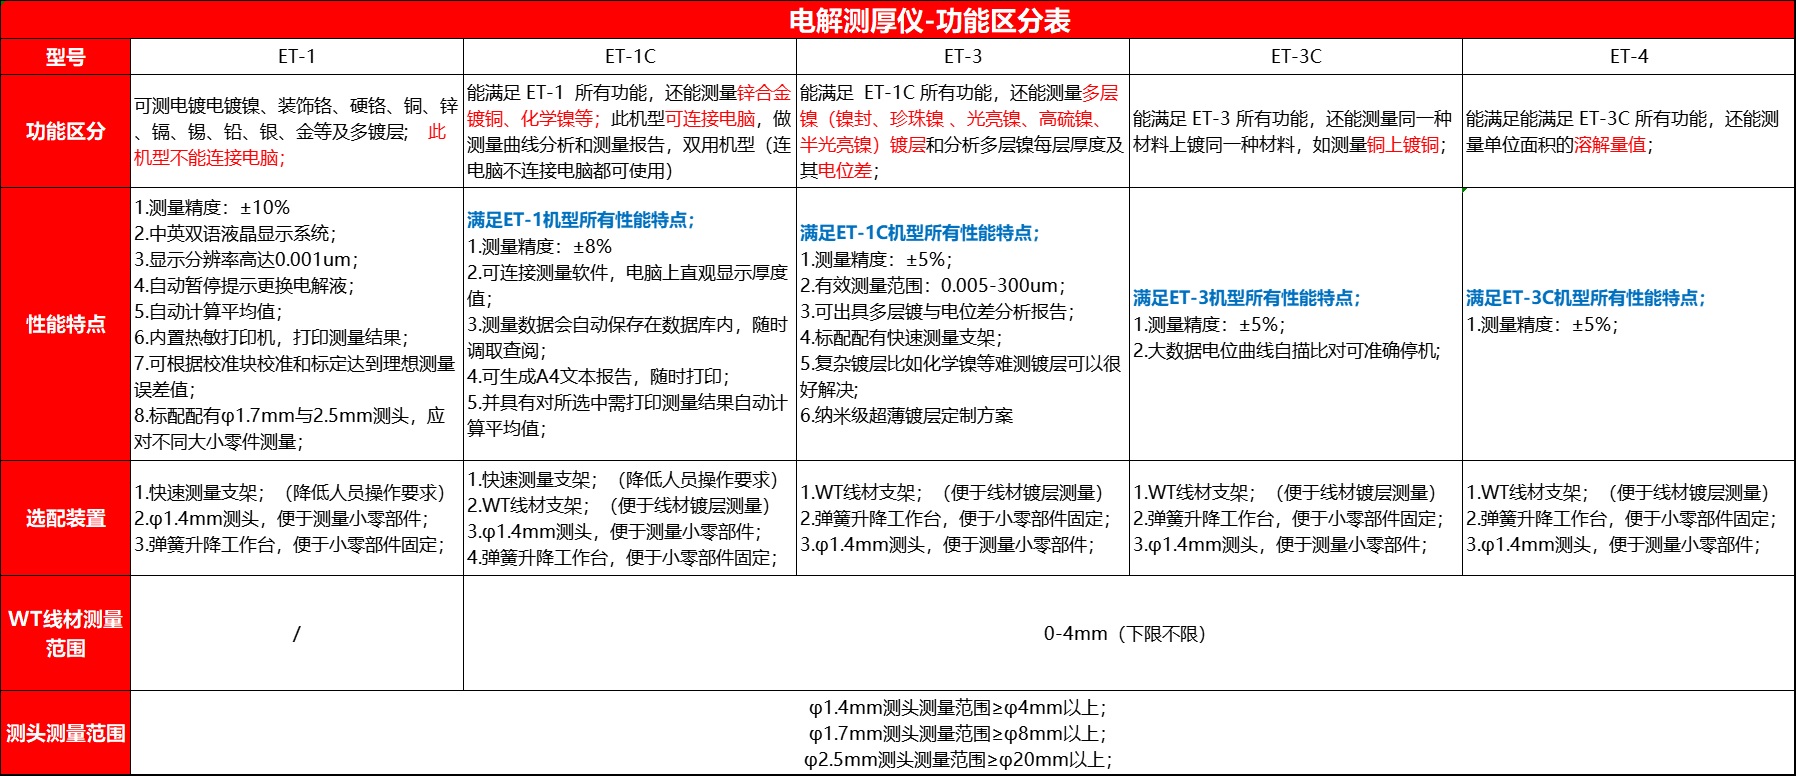Click the blue 满足ET-1机型所有性能特点 heading
Image resolution: width=1796 pixels, height=776 pixels.
tap(580, 220)
